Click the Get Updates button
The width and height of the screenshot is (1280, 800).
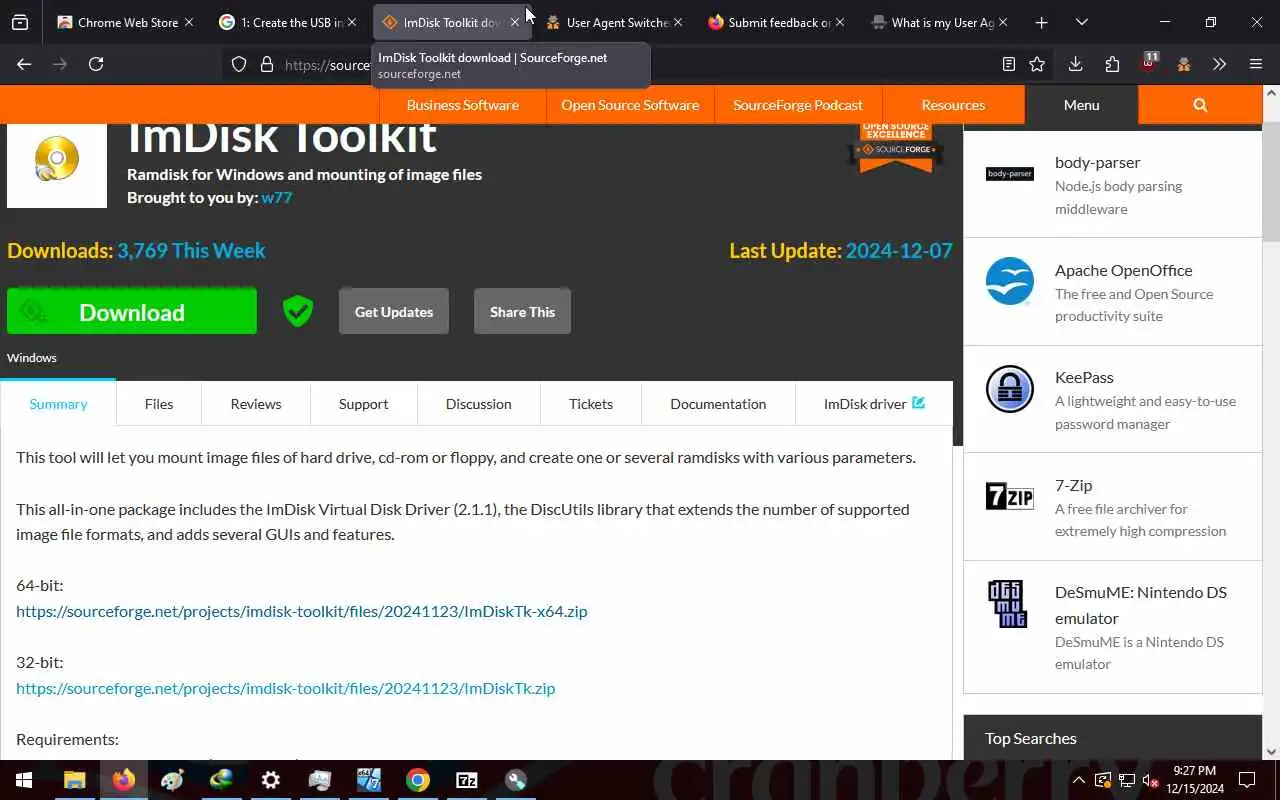click(394, 311)
